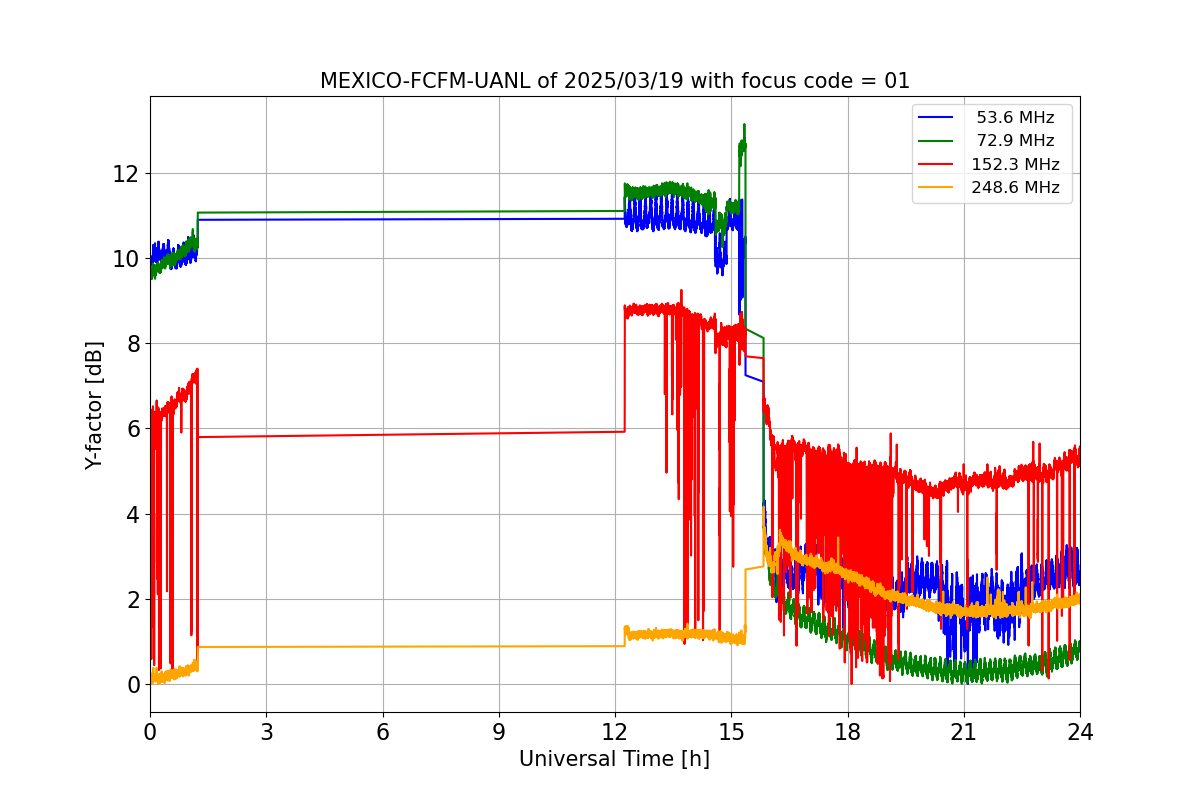Click x-axis tick label 6
Screen dimensions: 1200x800
382,732
